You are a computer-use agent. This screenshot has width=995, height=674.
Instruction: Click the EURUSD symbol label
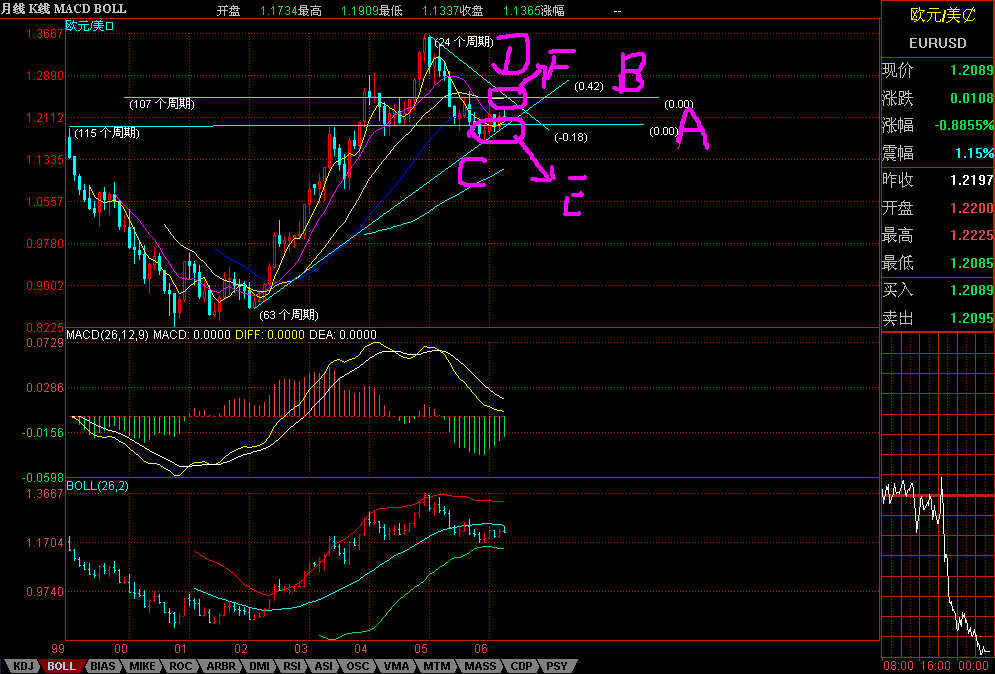coord(937,43)
